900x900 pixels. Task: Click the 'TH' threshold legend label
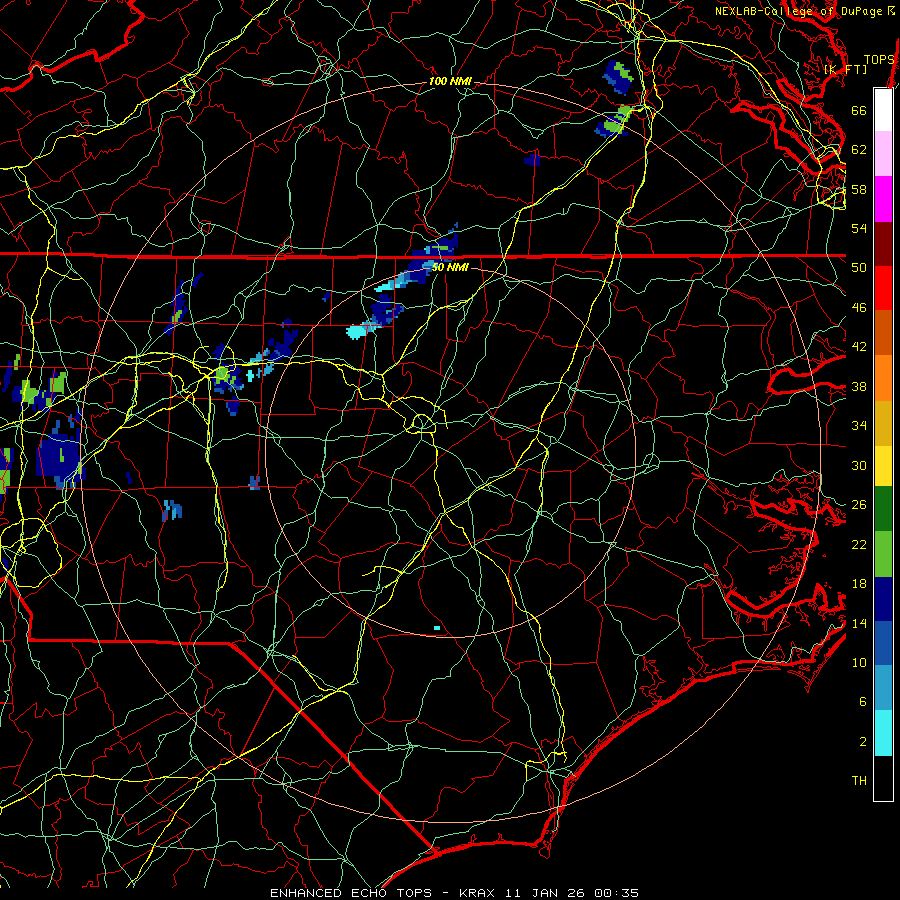(x=859, y=781)
